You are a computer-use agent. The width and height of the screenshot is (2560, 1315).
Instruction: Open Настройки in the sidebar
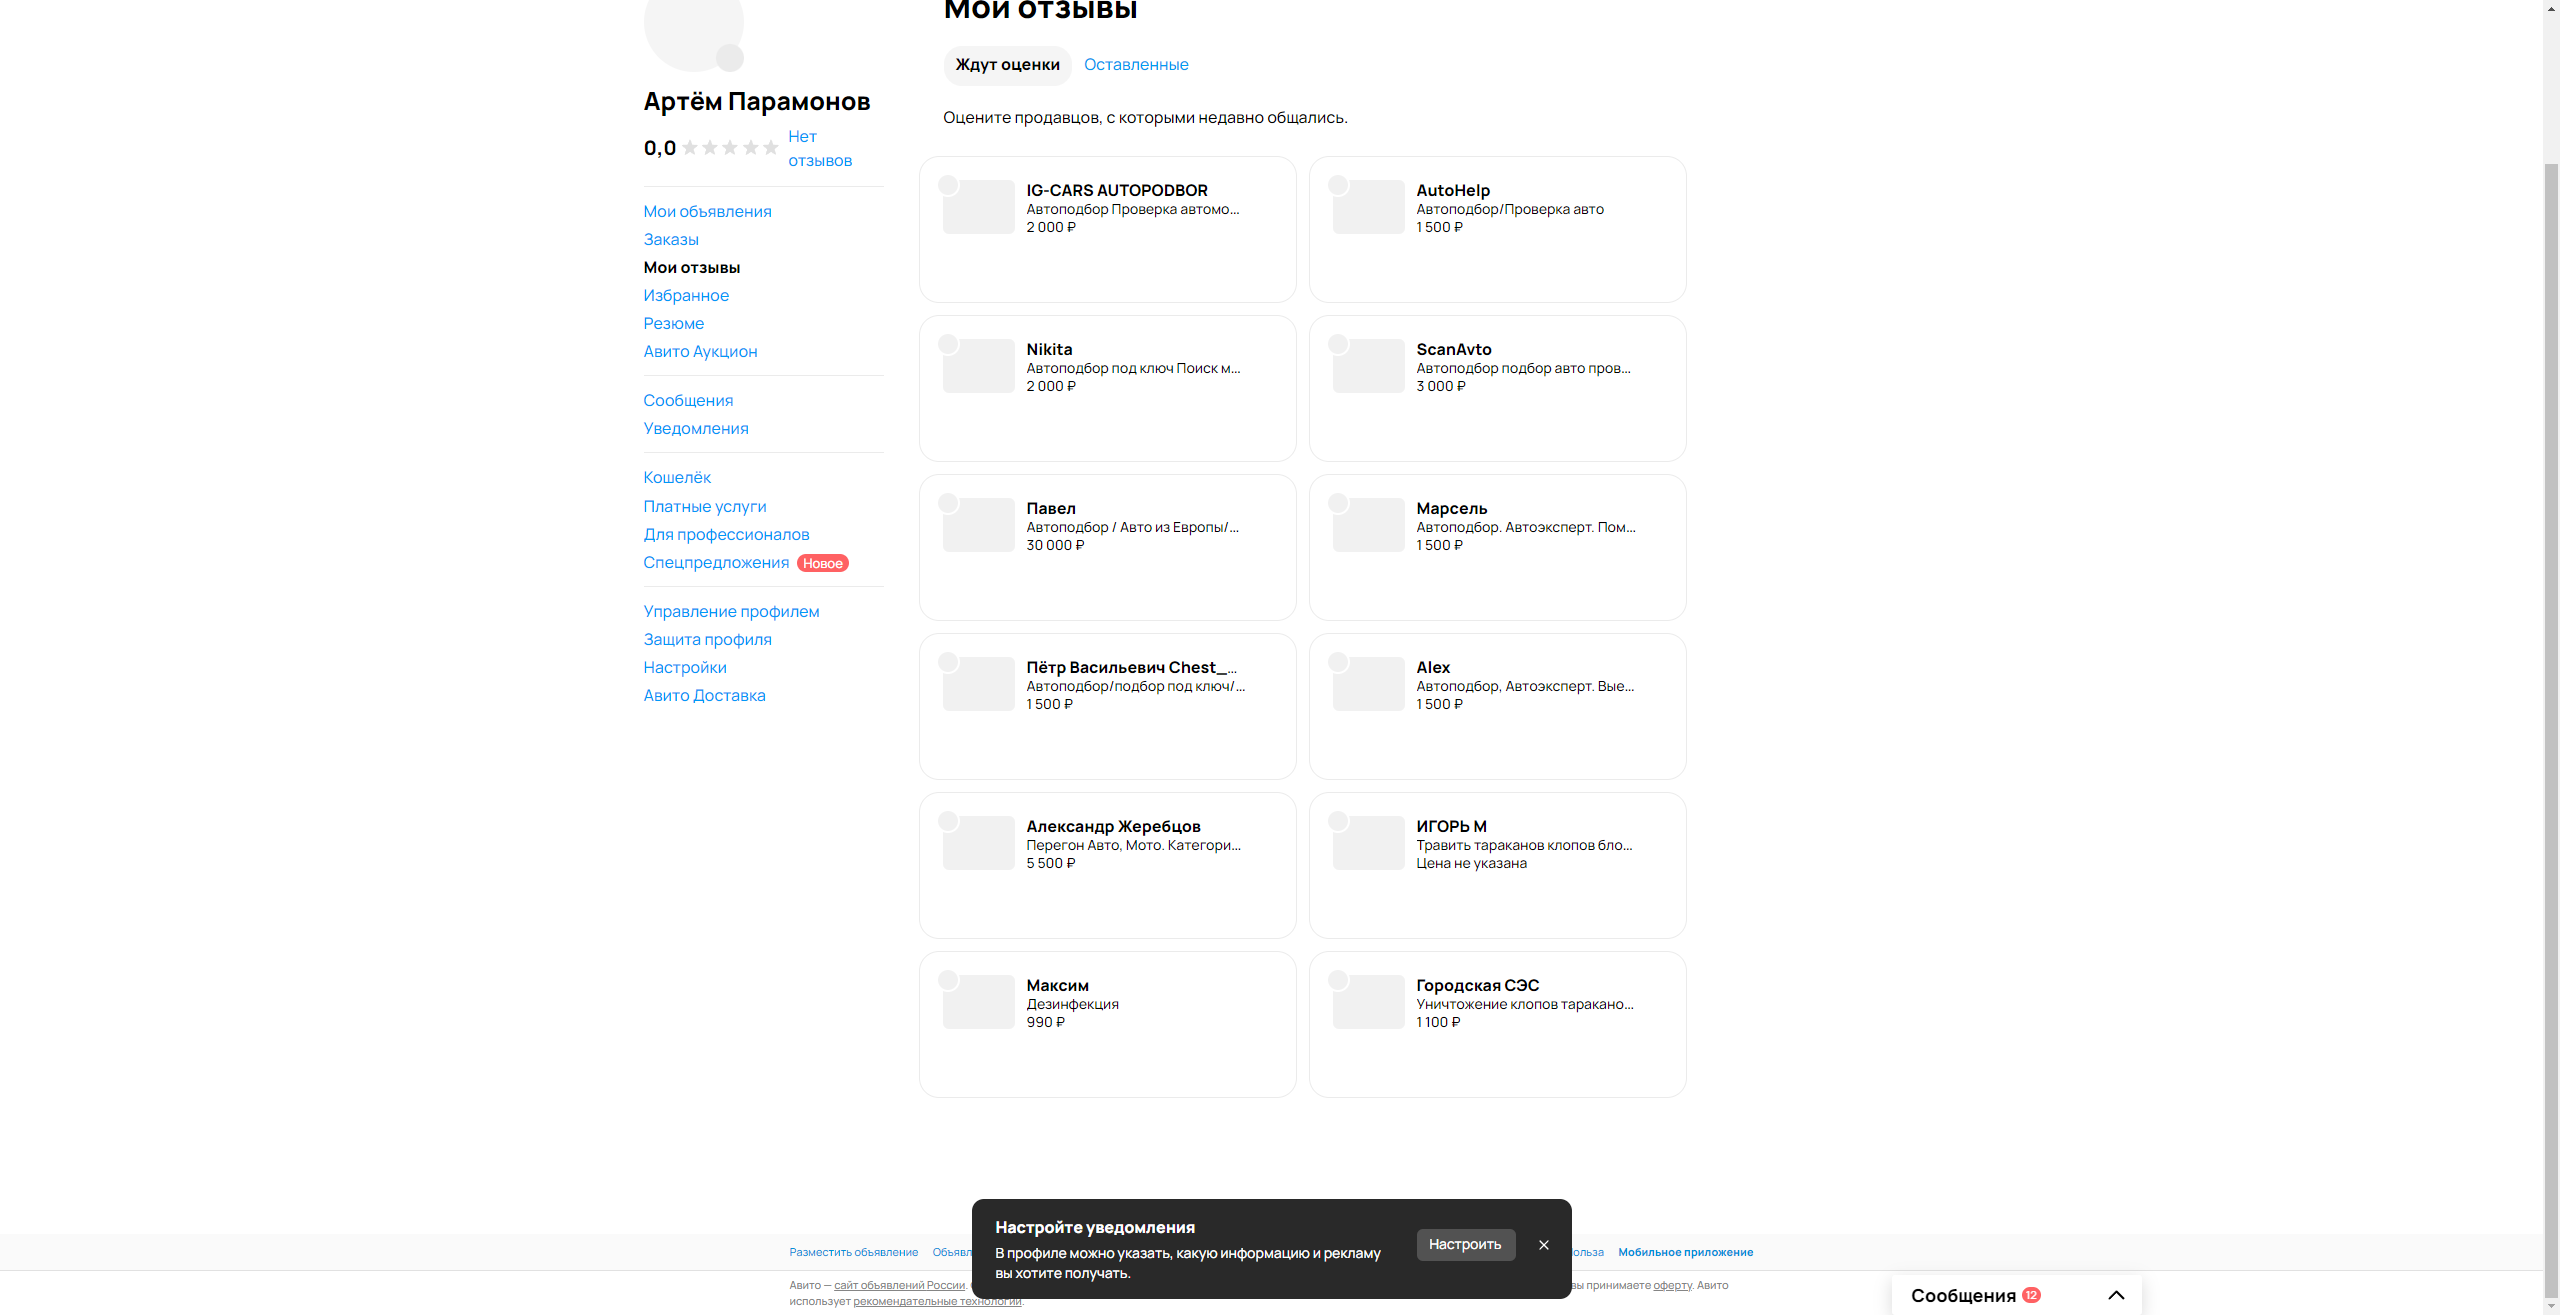coord(685,668)
